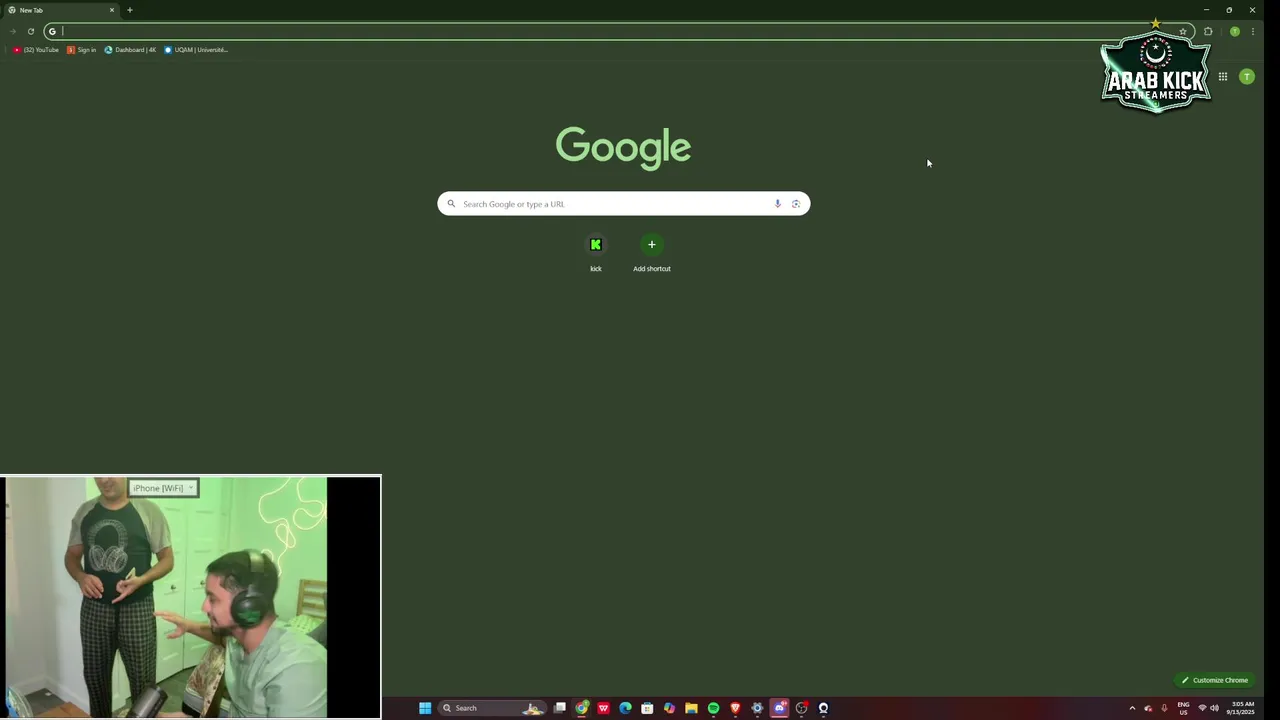Open the Wi-Fi network tray icon
This screenshot has height=720, width=1280.
[x=1202, y=708]
